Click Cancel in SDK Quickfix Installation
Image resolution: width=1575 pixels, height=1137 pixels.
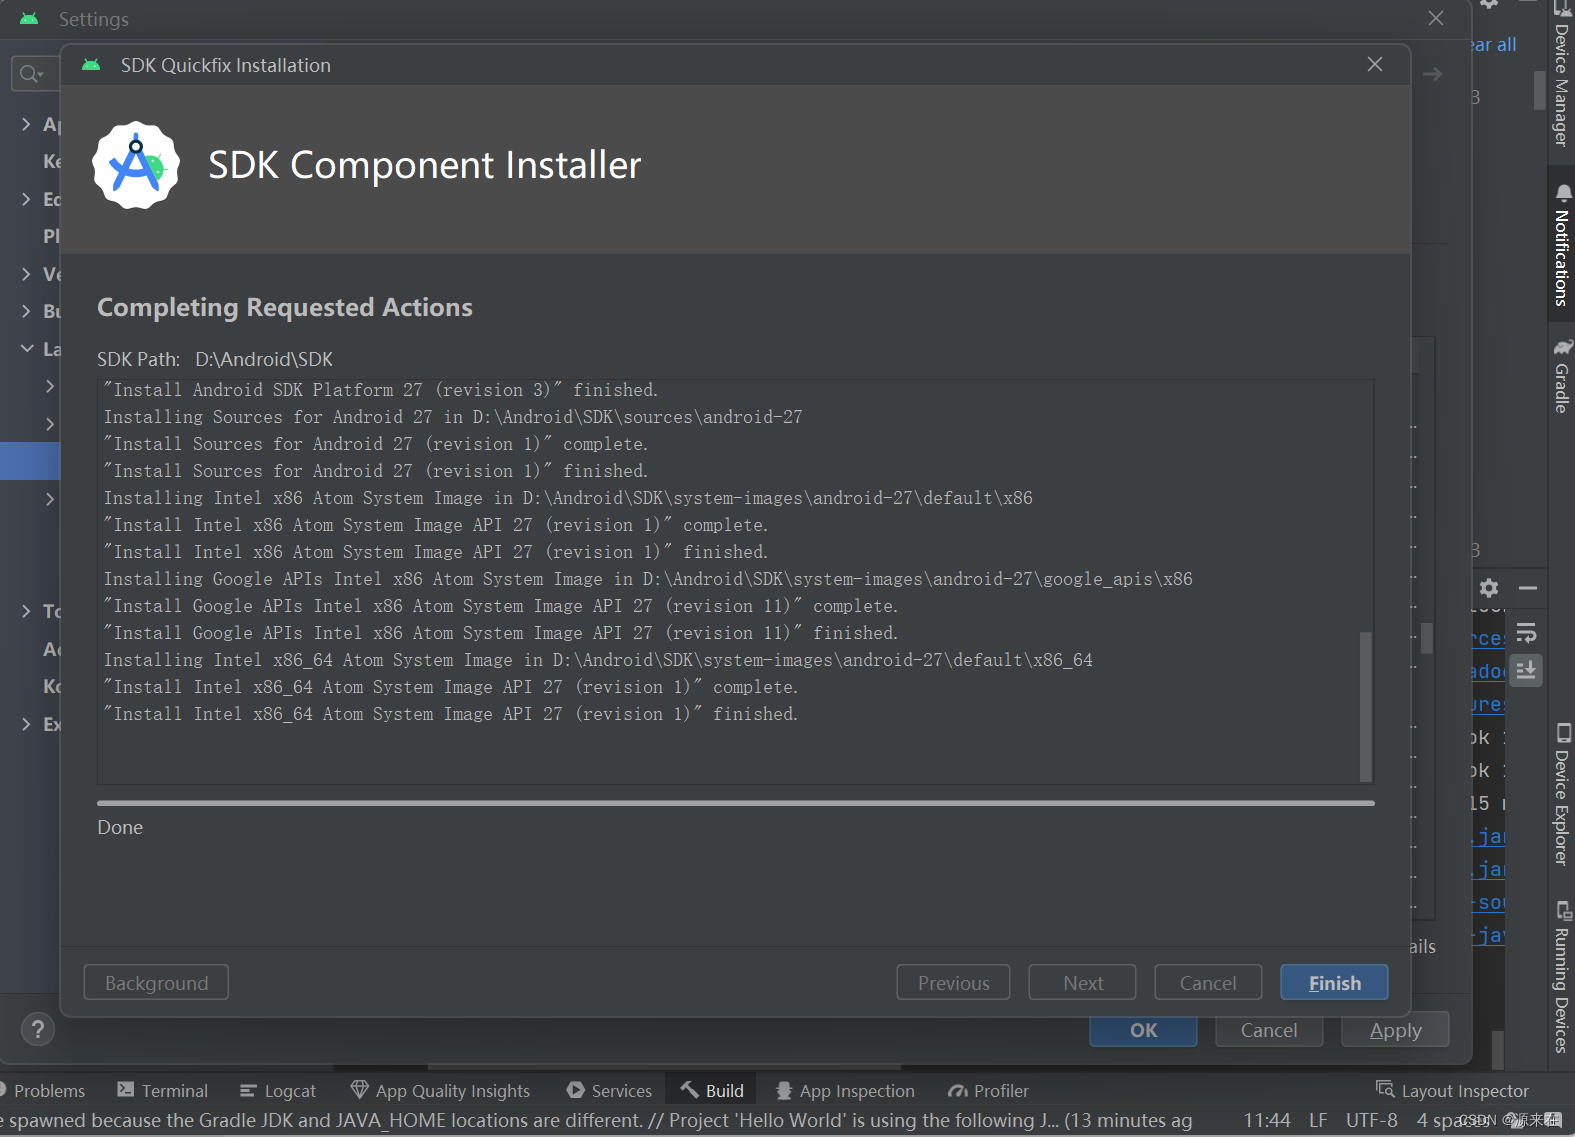1208,983
